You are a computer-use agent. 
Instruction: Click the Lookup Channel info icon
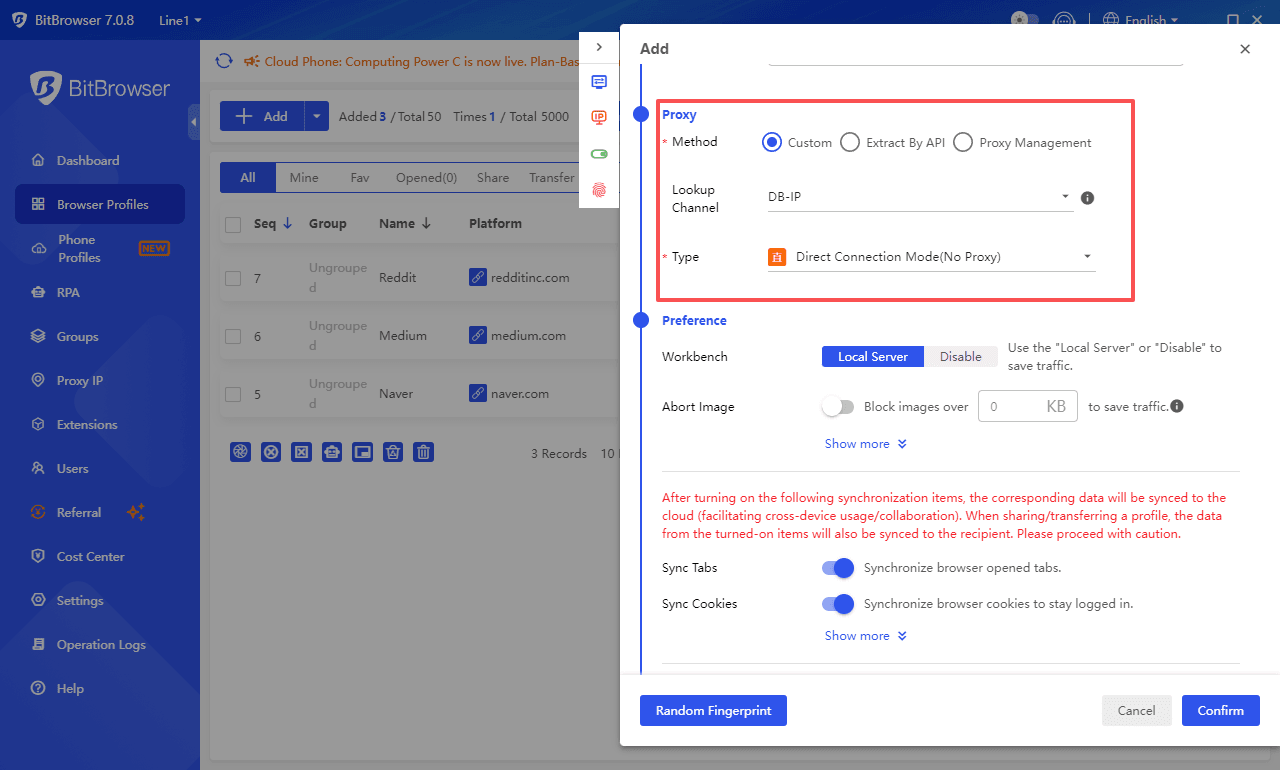coord(1088,198)
